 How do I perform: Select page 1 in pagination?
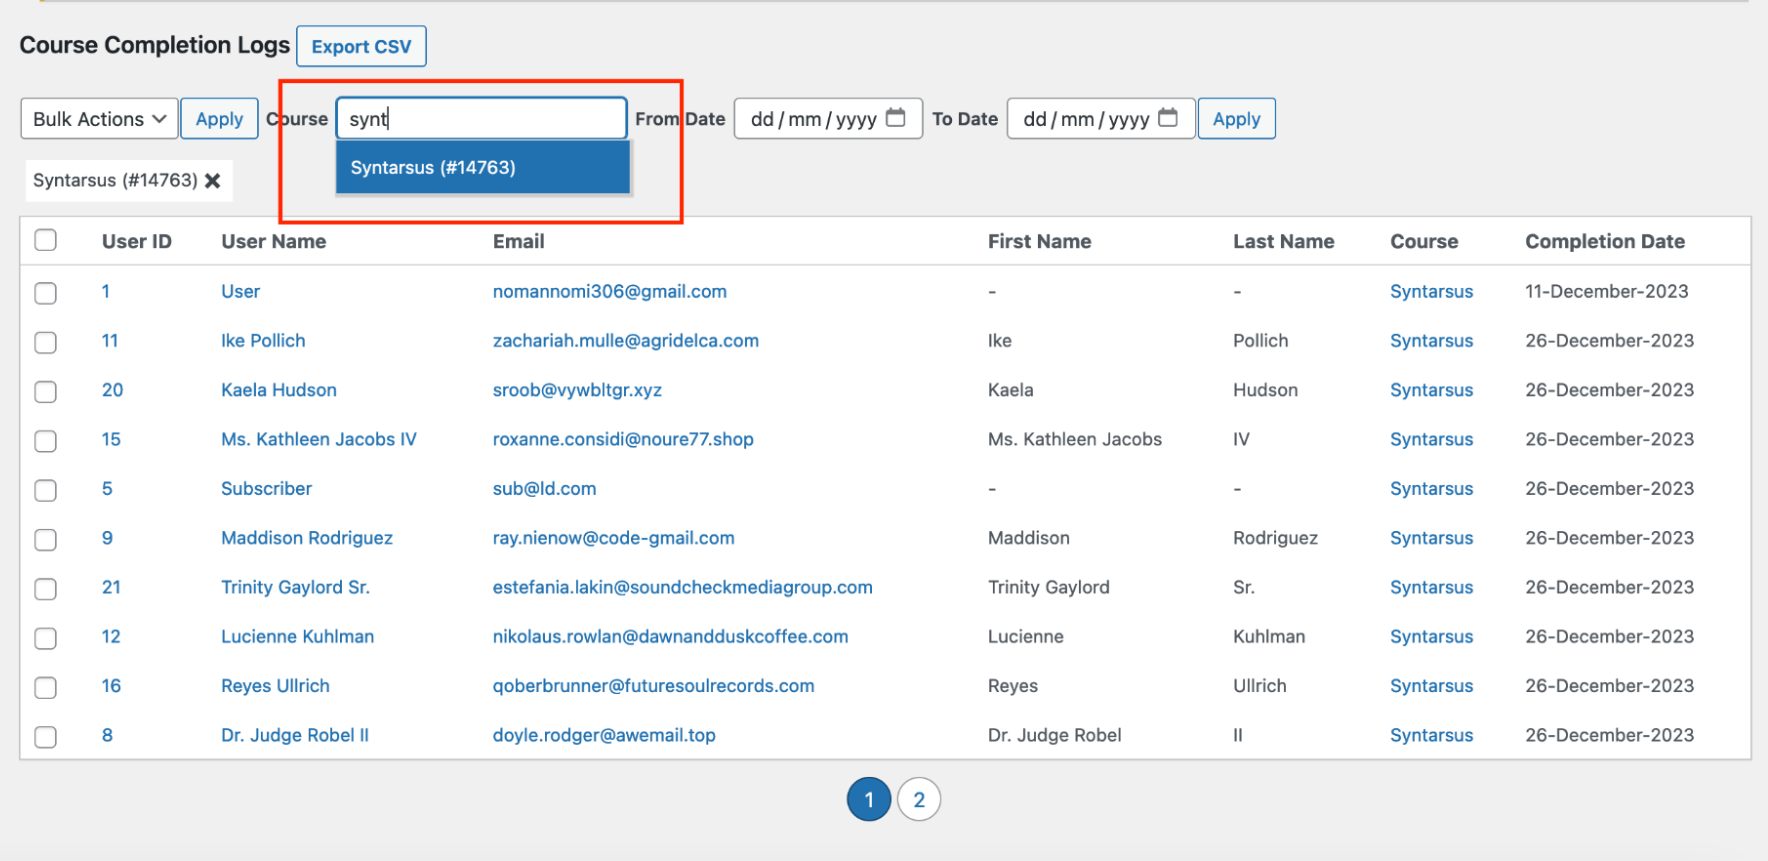click(x=868, y=800)
